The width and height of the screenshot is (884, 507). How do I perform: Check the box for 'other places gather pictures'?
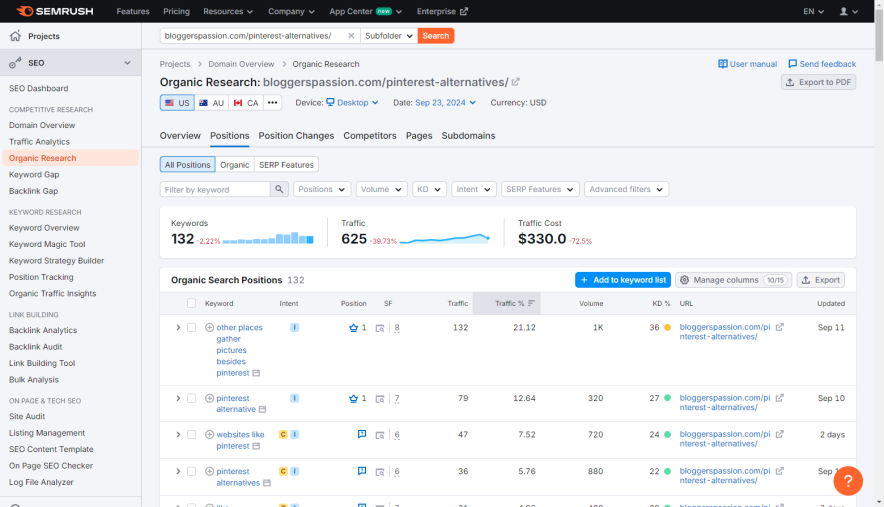[192, 328]
